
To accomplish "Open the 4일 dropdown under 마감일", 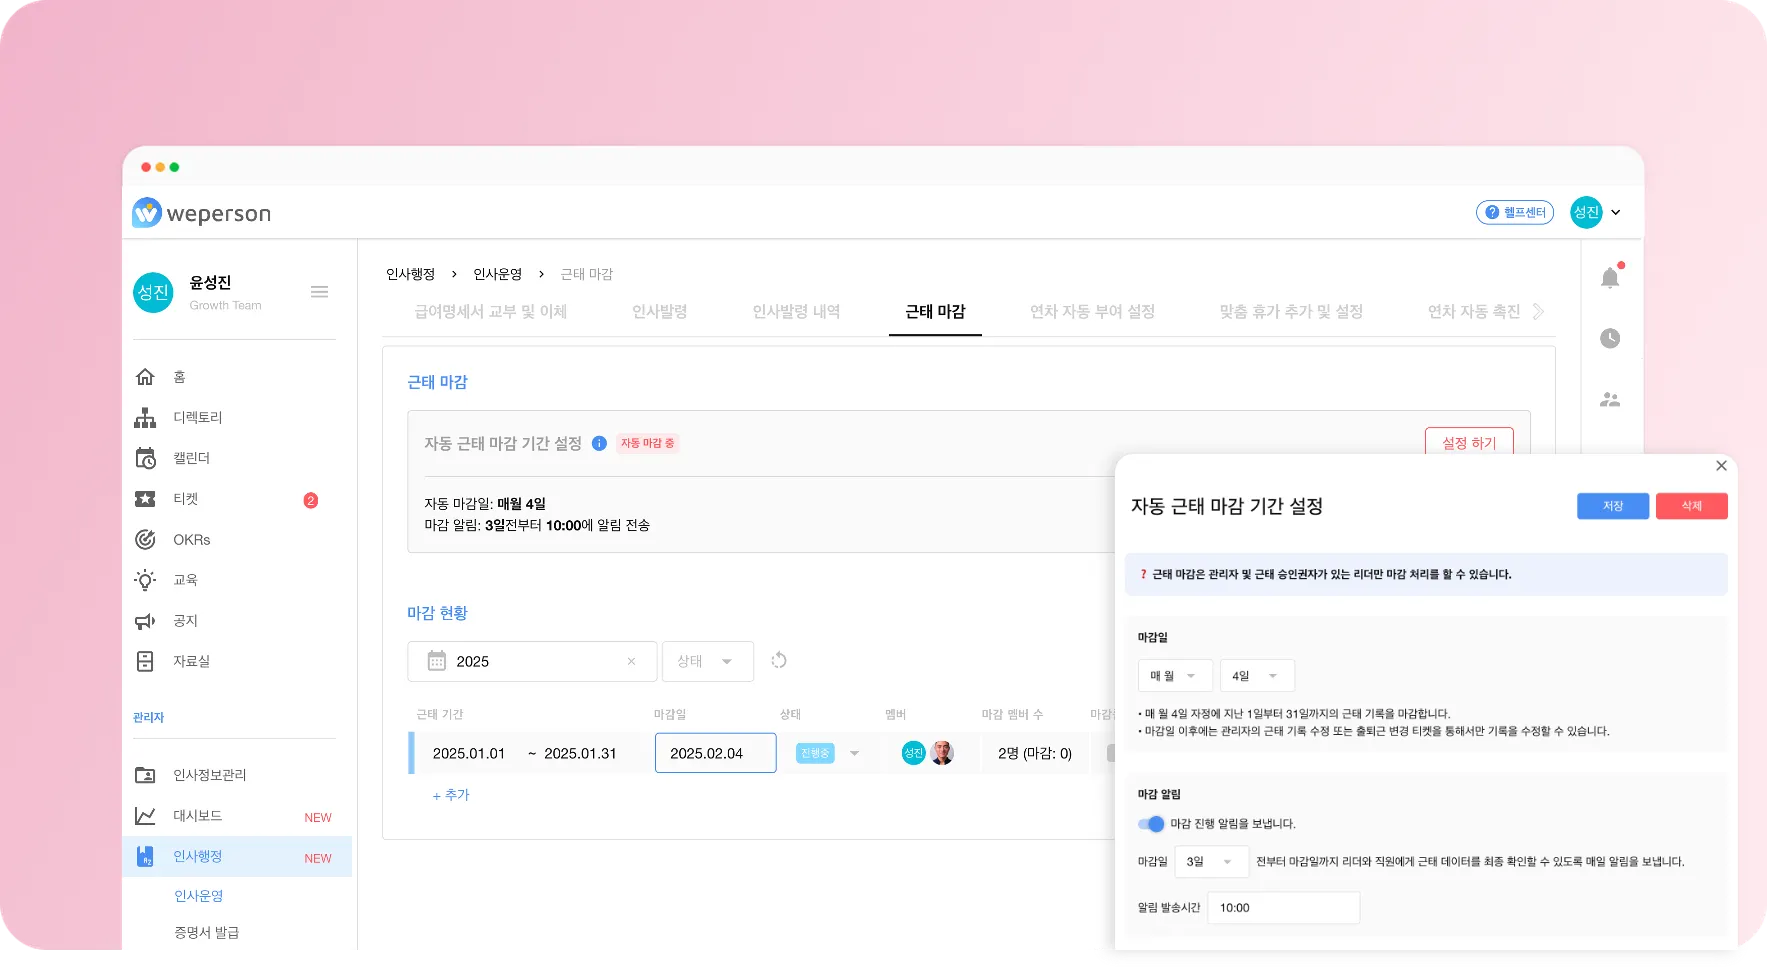I will 1257,676.
